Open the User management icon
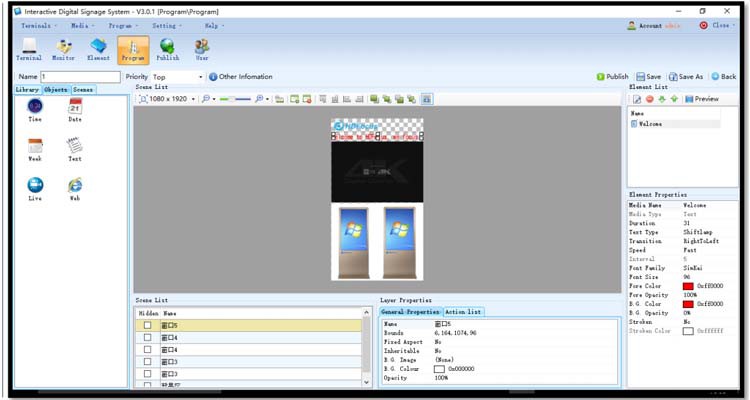750x400 pixels. [202, 49]
